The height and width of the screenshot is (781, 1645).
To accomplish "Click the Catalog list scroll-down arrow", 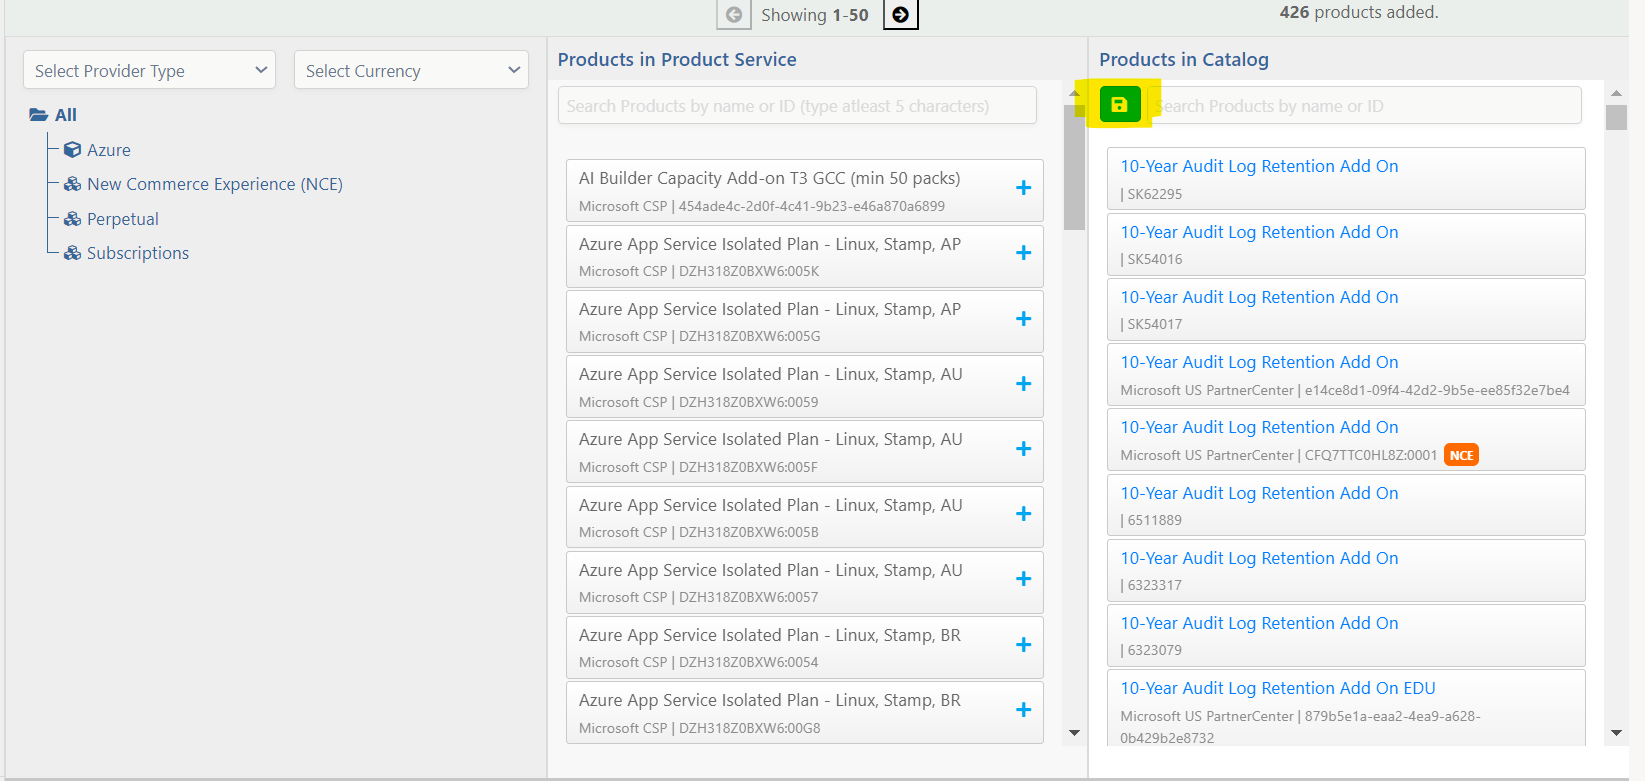I will tap(1616, 733).
